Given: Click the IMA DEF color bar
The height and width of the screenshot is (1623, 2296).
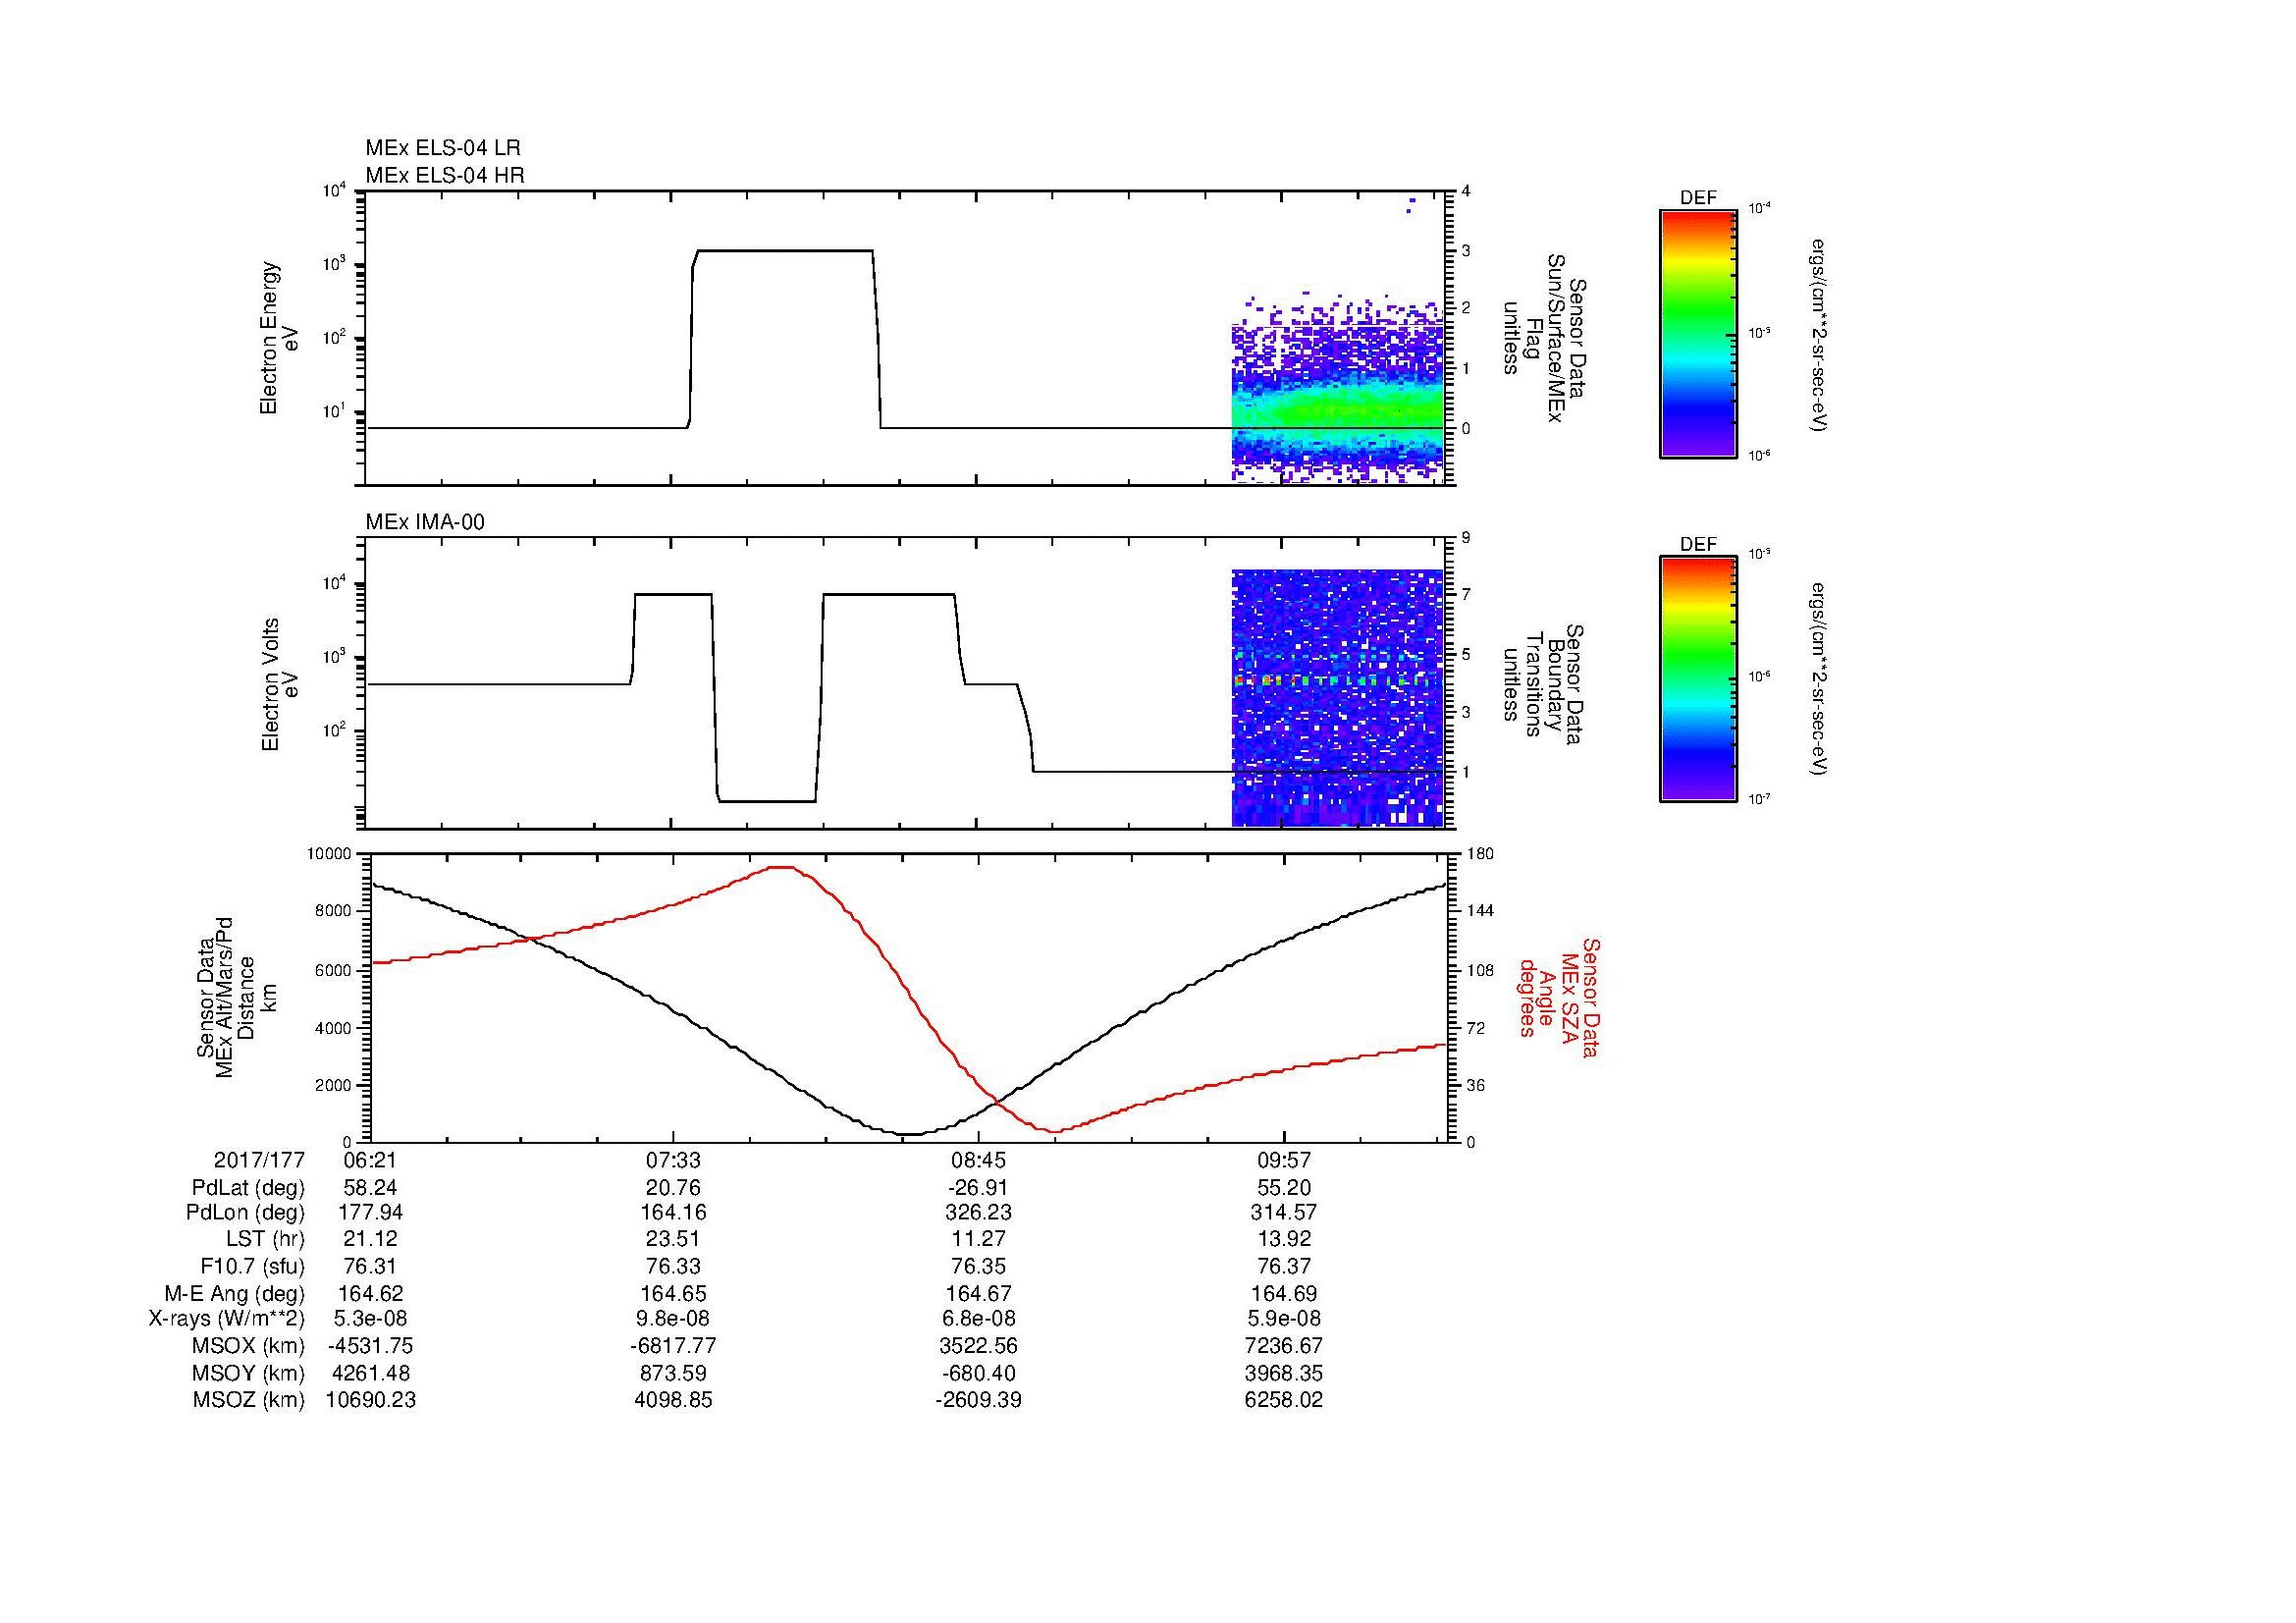Looking at the screenshot, I should coord(1697,679).
